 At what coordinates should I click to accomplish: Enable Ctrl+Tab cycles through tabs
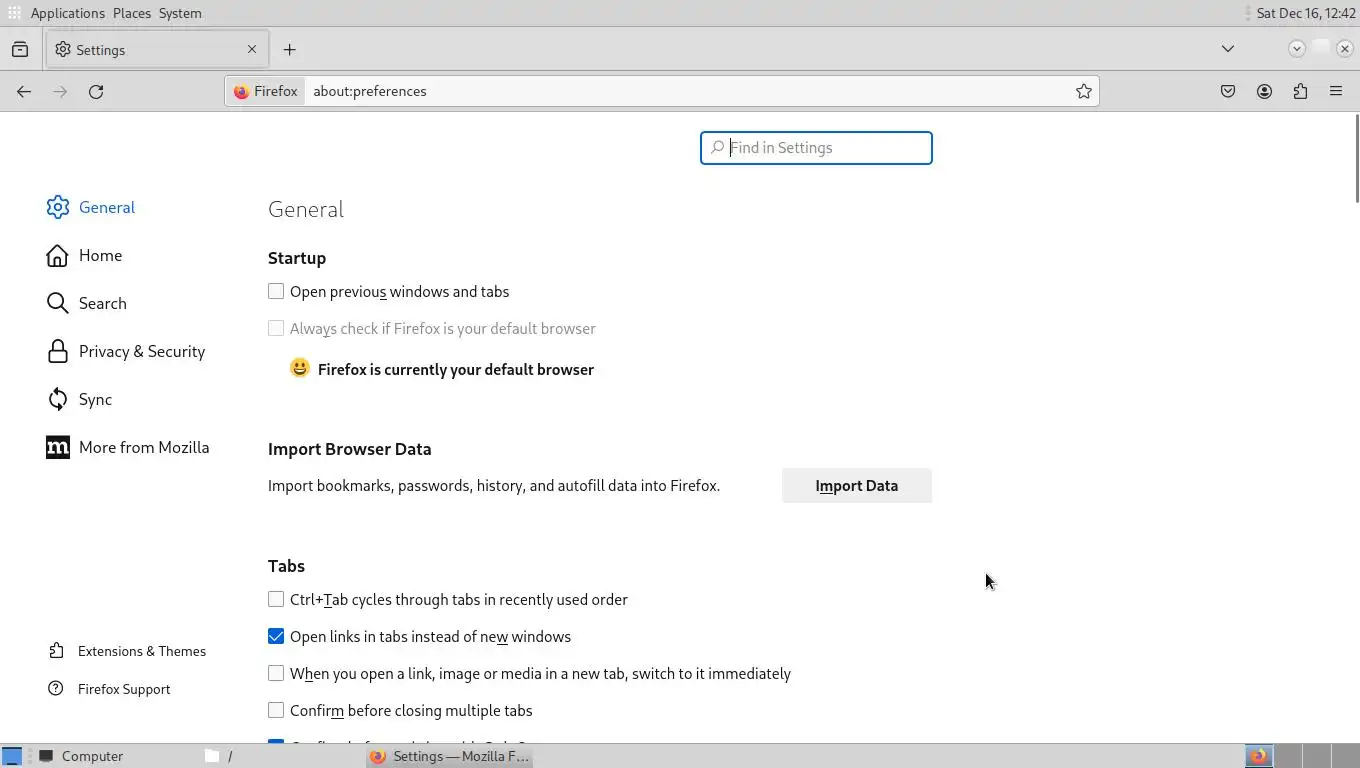pos(276,599)
